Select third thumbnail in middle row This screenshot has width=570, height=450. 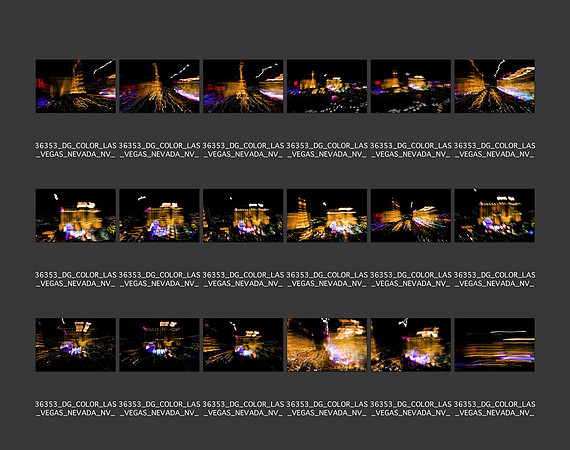[x=243, y=216]
